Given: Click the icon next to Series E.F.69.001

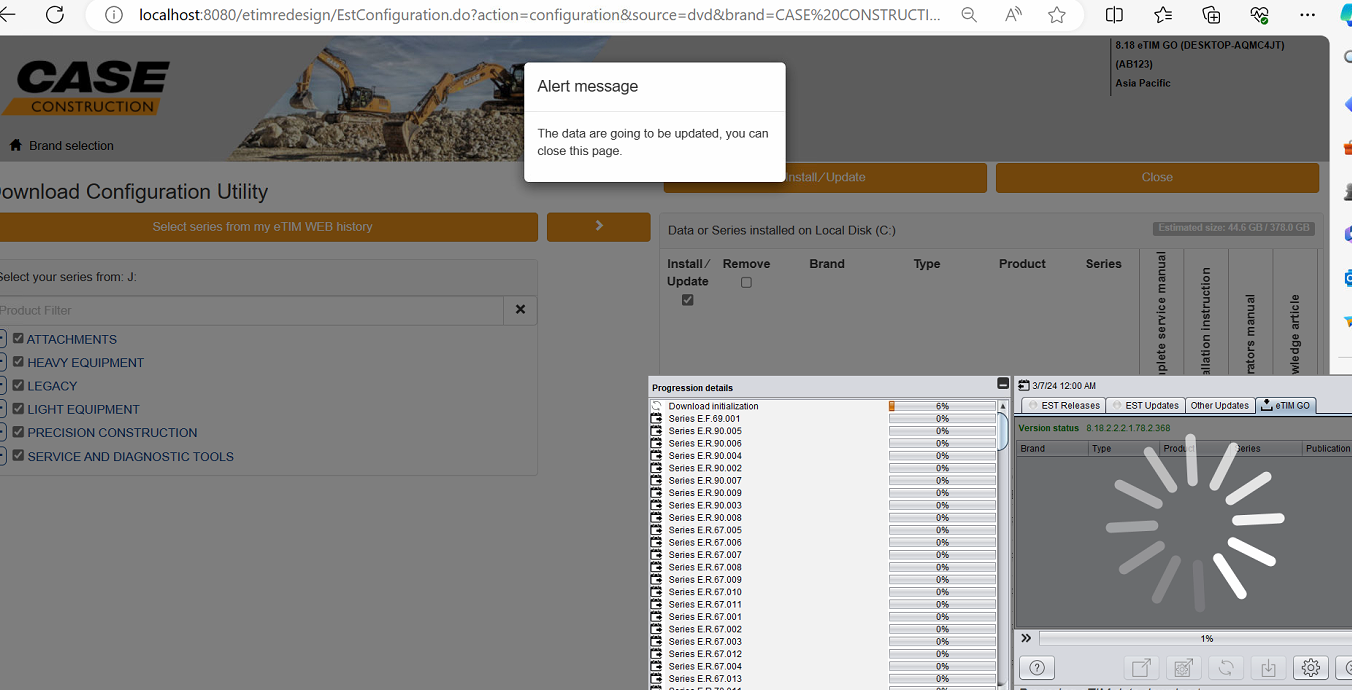Looking at the screenshot, I should pyautogui.click(x=657, y=418).
